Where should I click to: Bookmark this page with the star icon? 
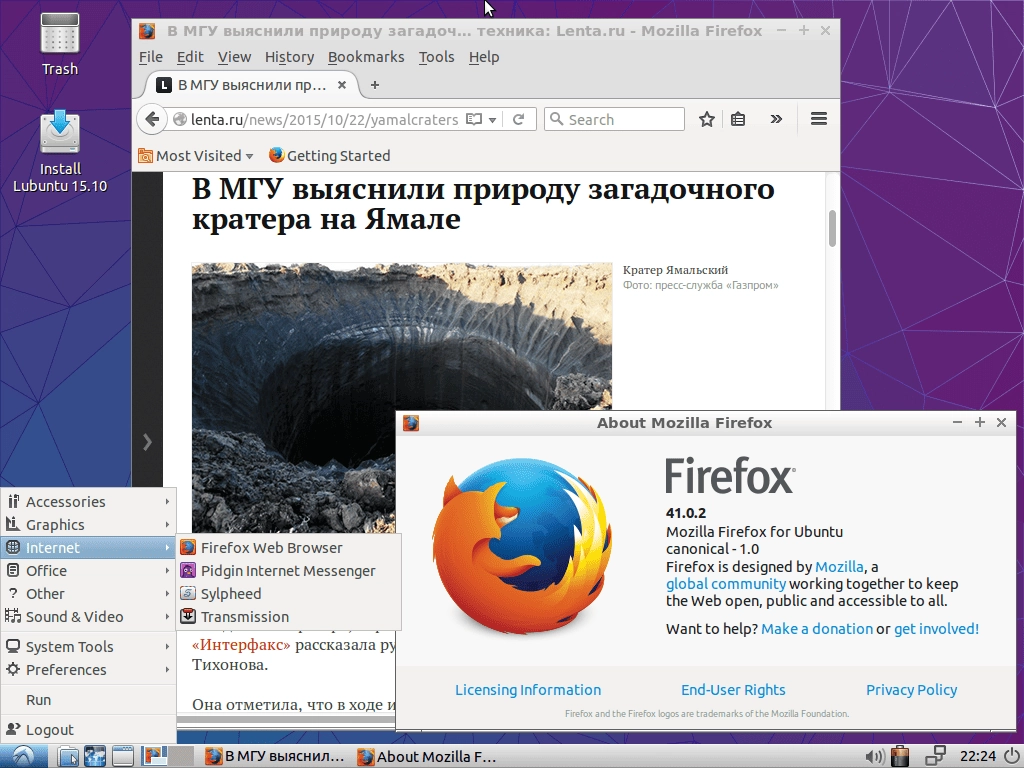707,120
